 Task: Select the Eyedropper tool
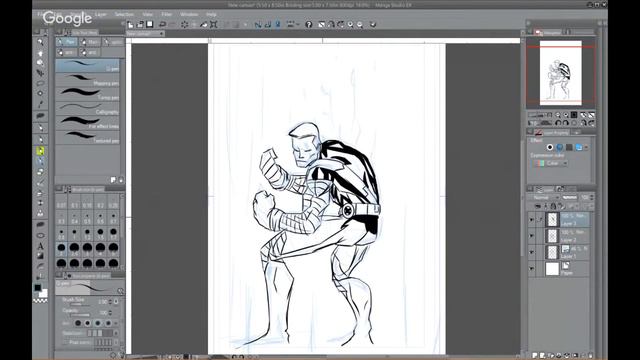click(40, 104)
